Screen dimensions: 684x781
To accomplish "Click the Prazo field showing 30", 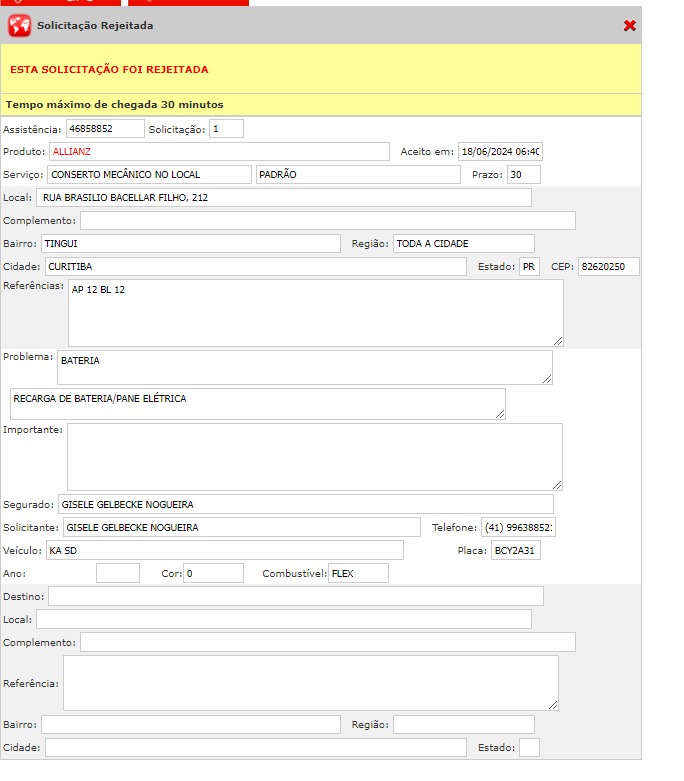I will pos(523,175).
